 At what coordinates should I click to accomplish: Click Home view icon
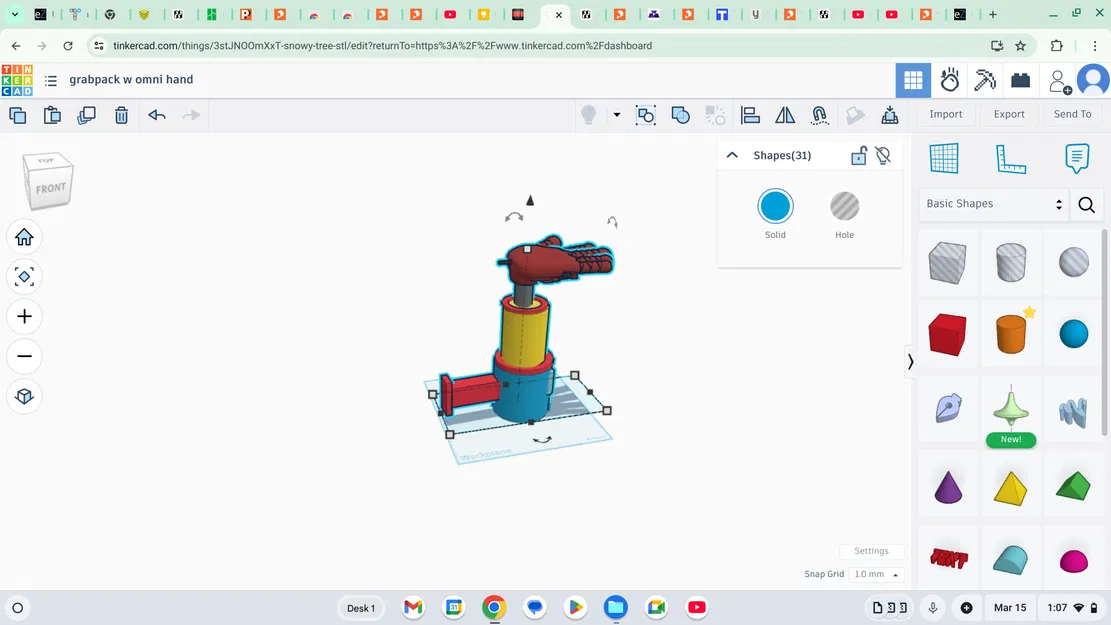point(25,237)
